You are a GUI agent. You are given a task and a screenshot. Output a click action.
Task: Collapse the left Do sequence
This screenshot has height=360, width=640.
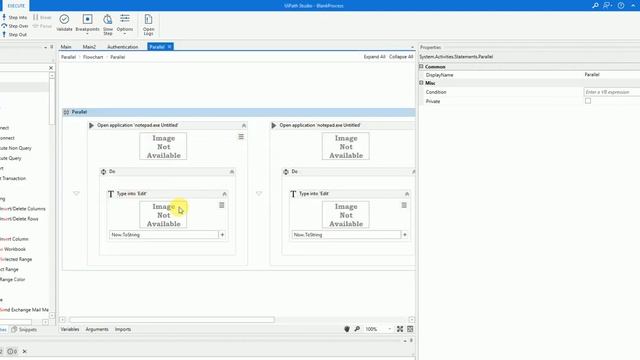pyautogui.click(x=231, y=172)
